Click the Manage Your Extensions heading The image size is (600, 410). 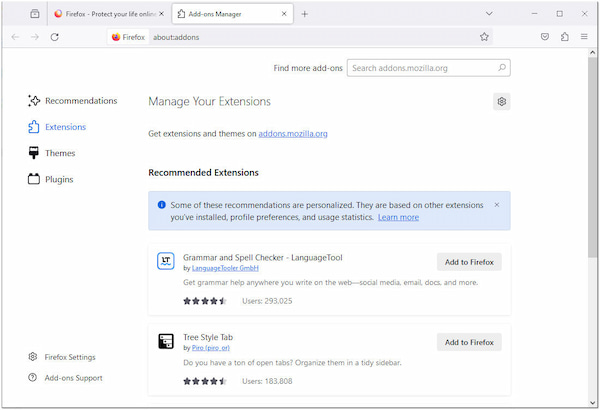point(209,101)
